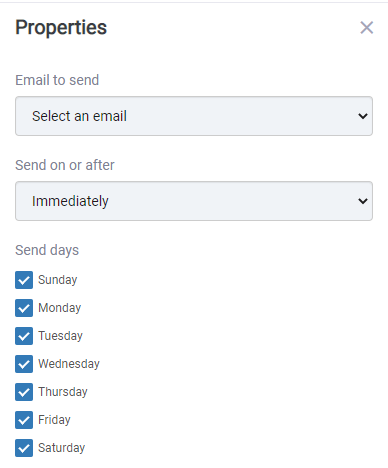Click the Immediately dropdown chevron arrow

(x=363, y=201)
